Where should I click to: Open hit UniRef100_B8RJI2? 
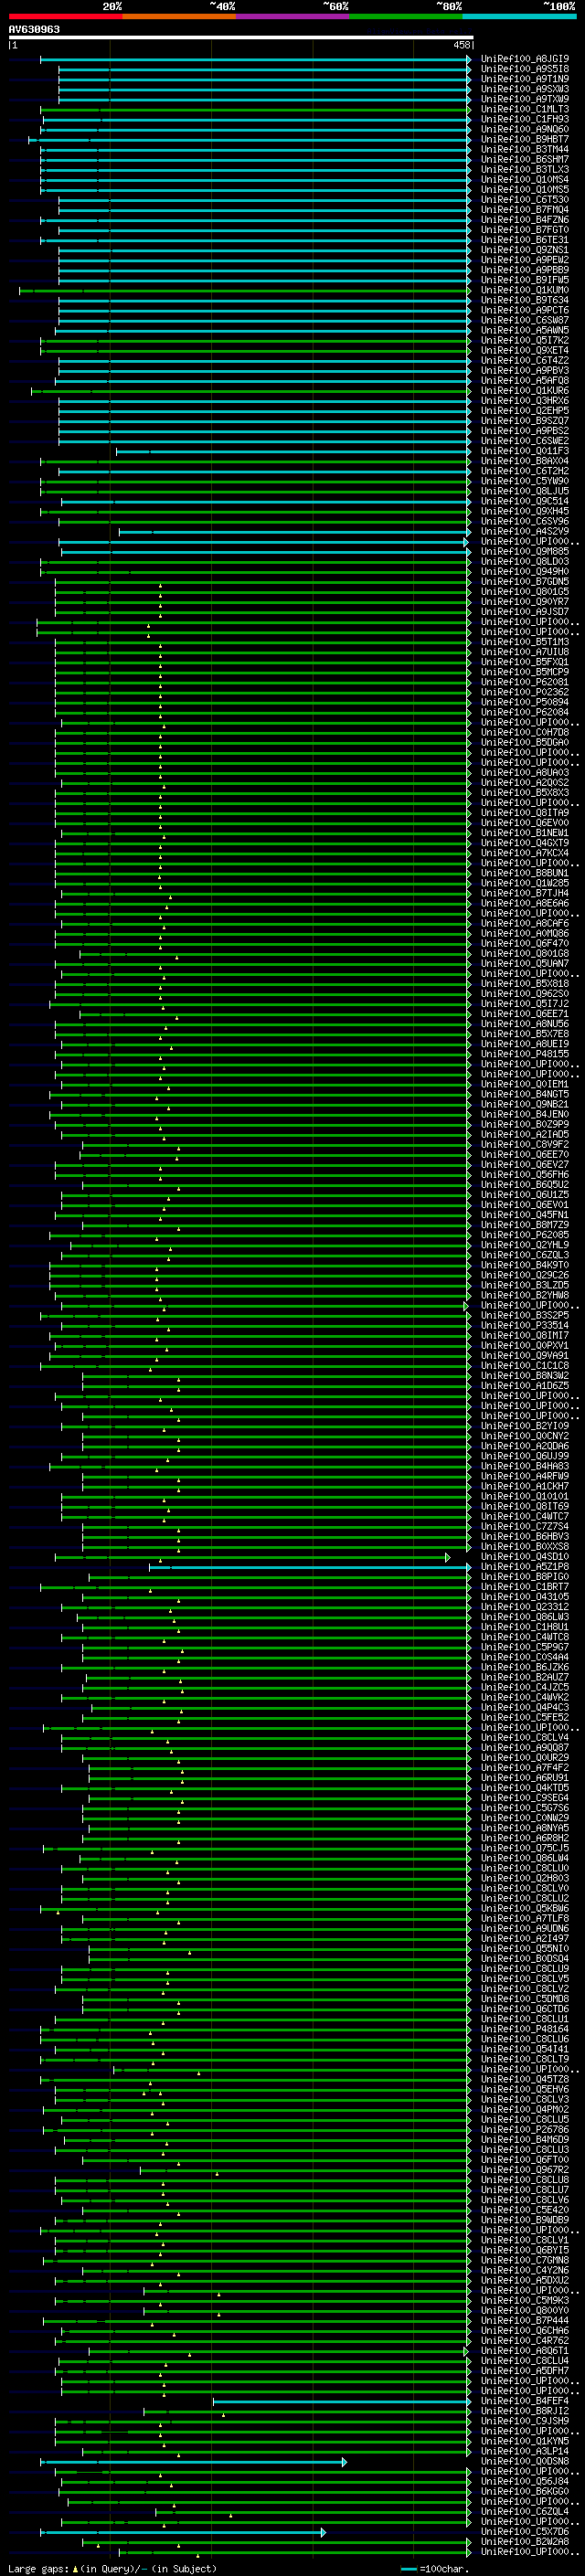[525, 2412]
